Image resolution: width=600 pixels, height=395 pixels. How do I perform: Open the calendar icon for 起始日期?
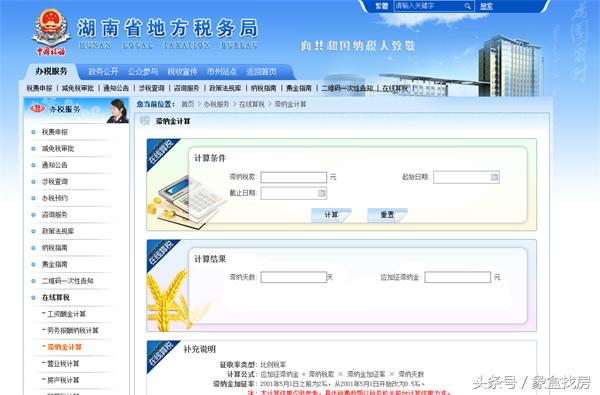point(494,177)
